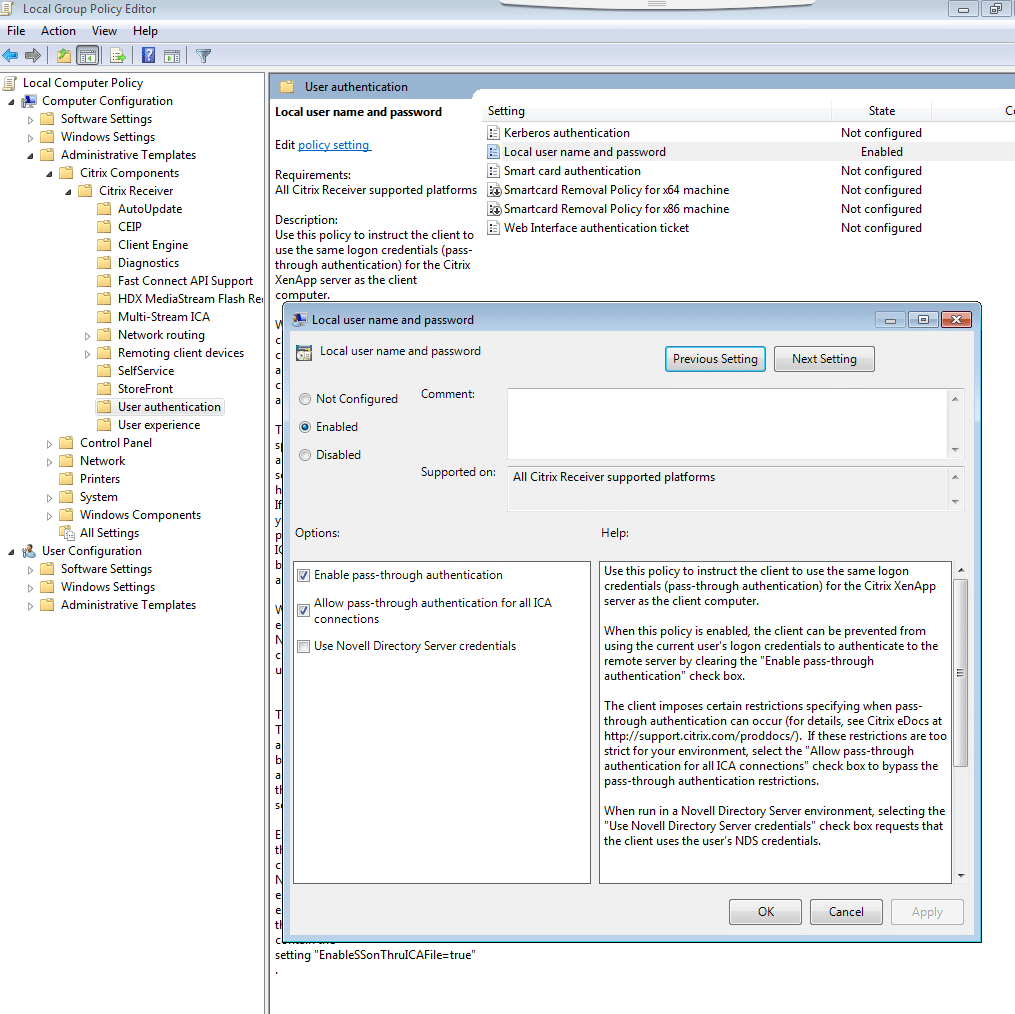Open the View menu
The height and width of the screenshot is (1014, 1015).
tap(104, 31)
